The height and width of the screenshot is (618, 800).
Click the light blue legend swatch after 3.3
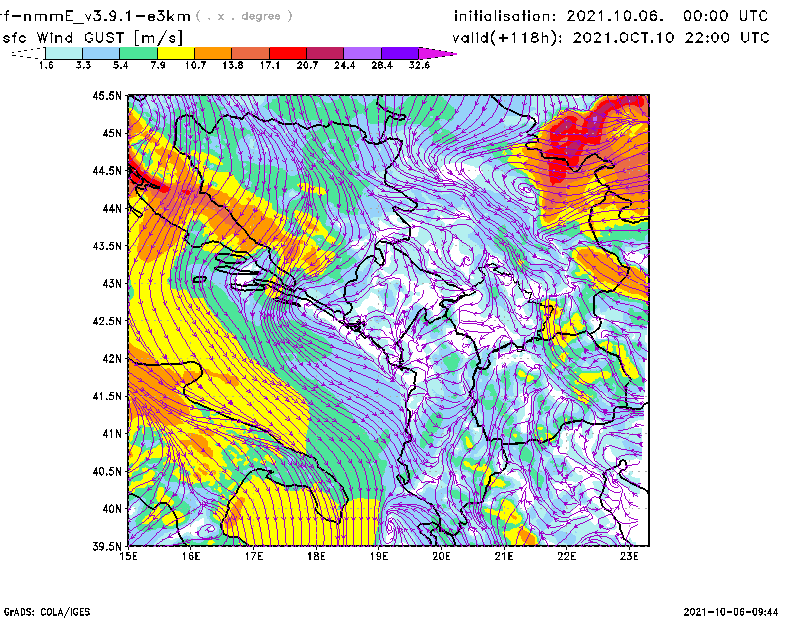(101, 53)
